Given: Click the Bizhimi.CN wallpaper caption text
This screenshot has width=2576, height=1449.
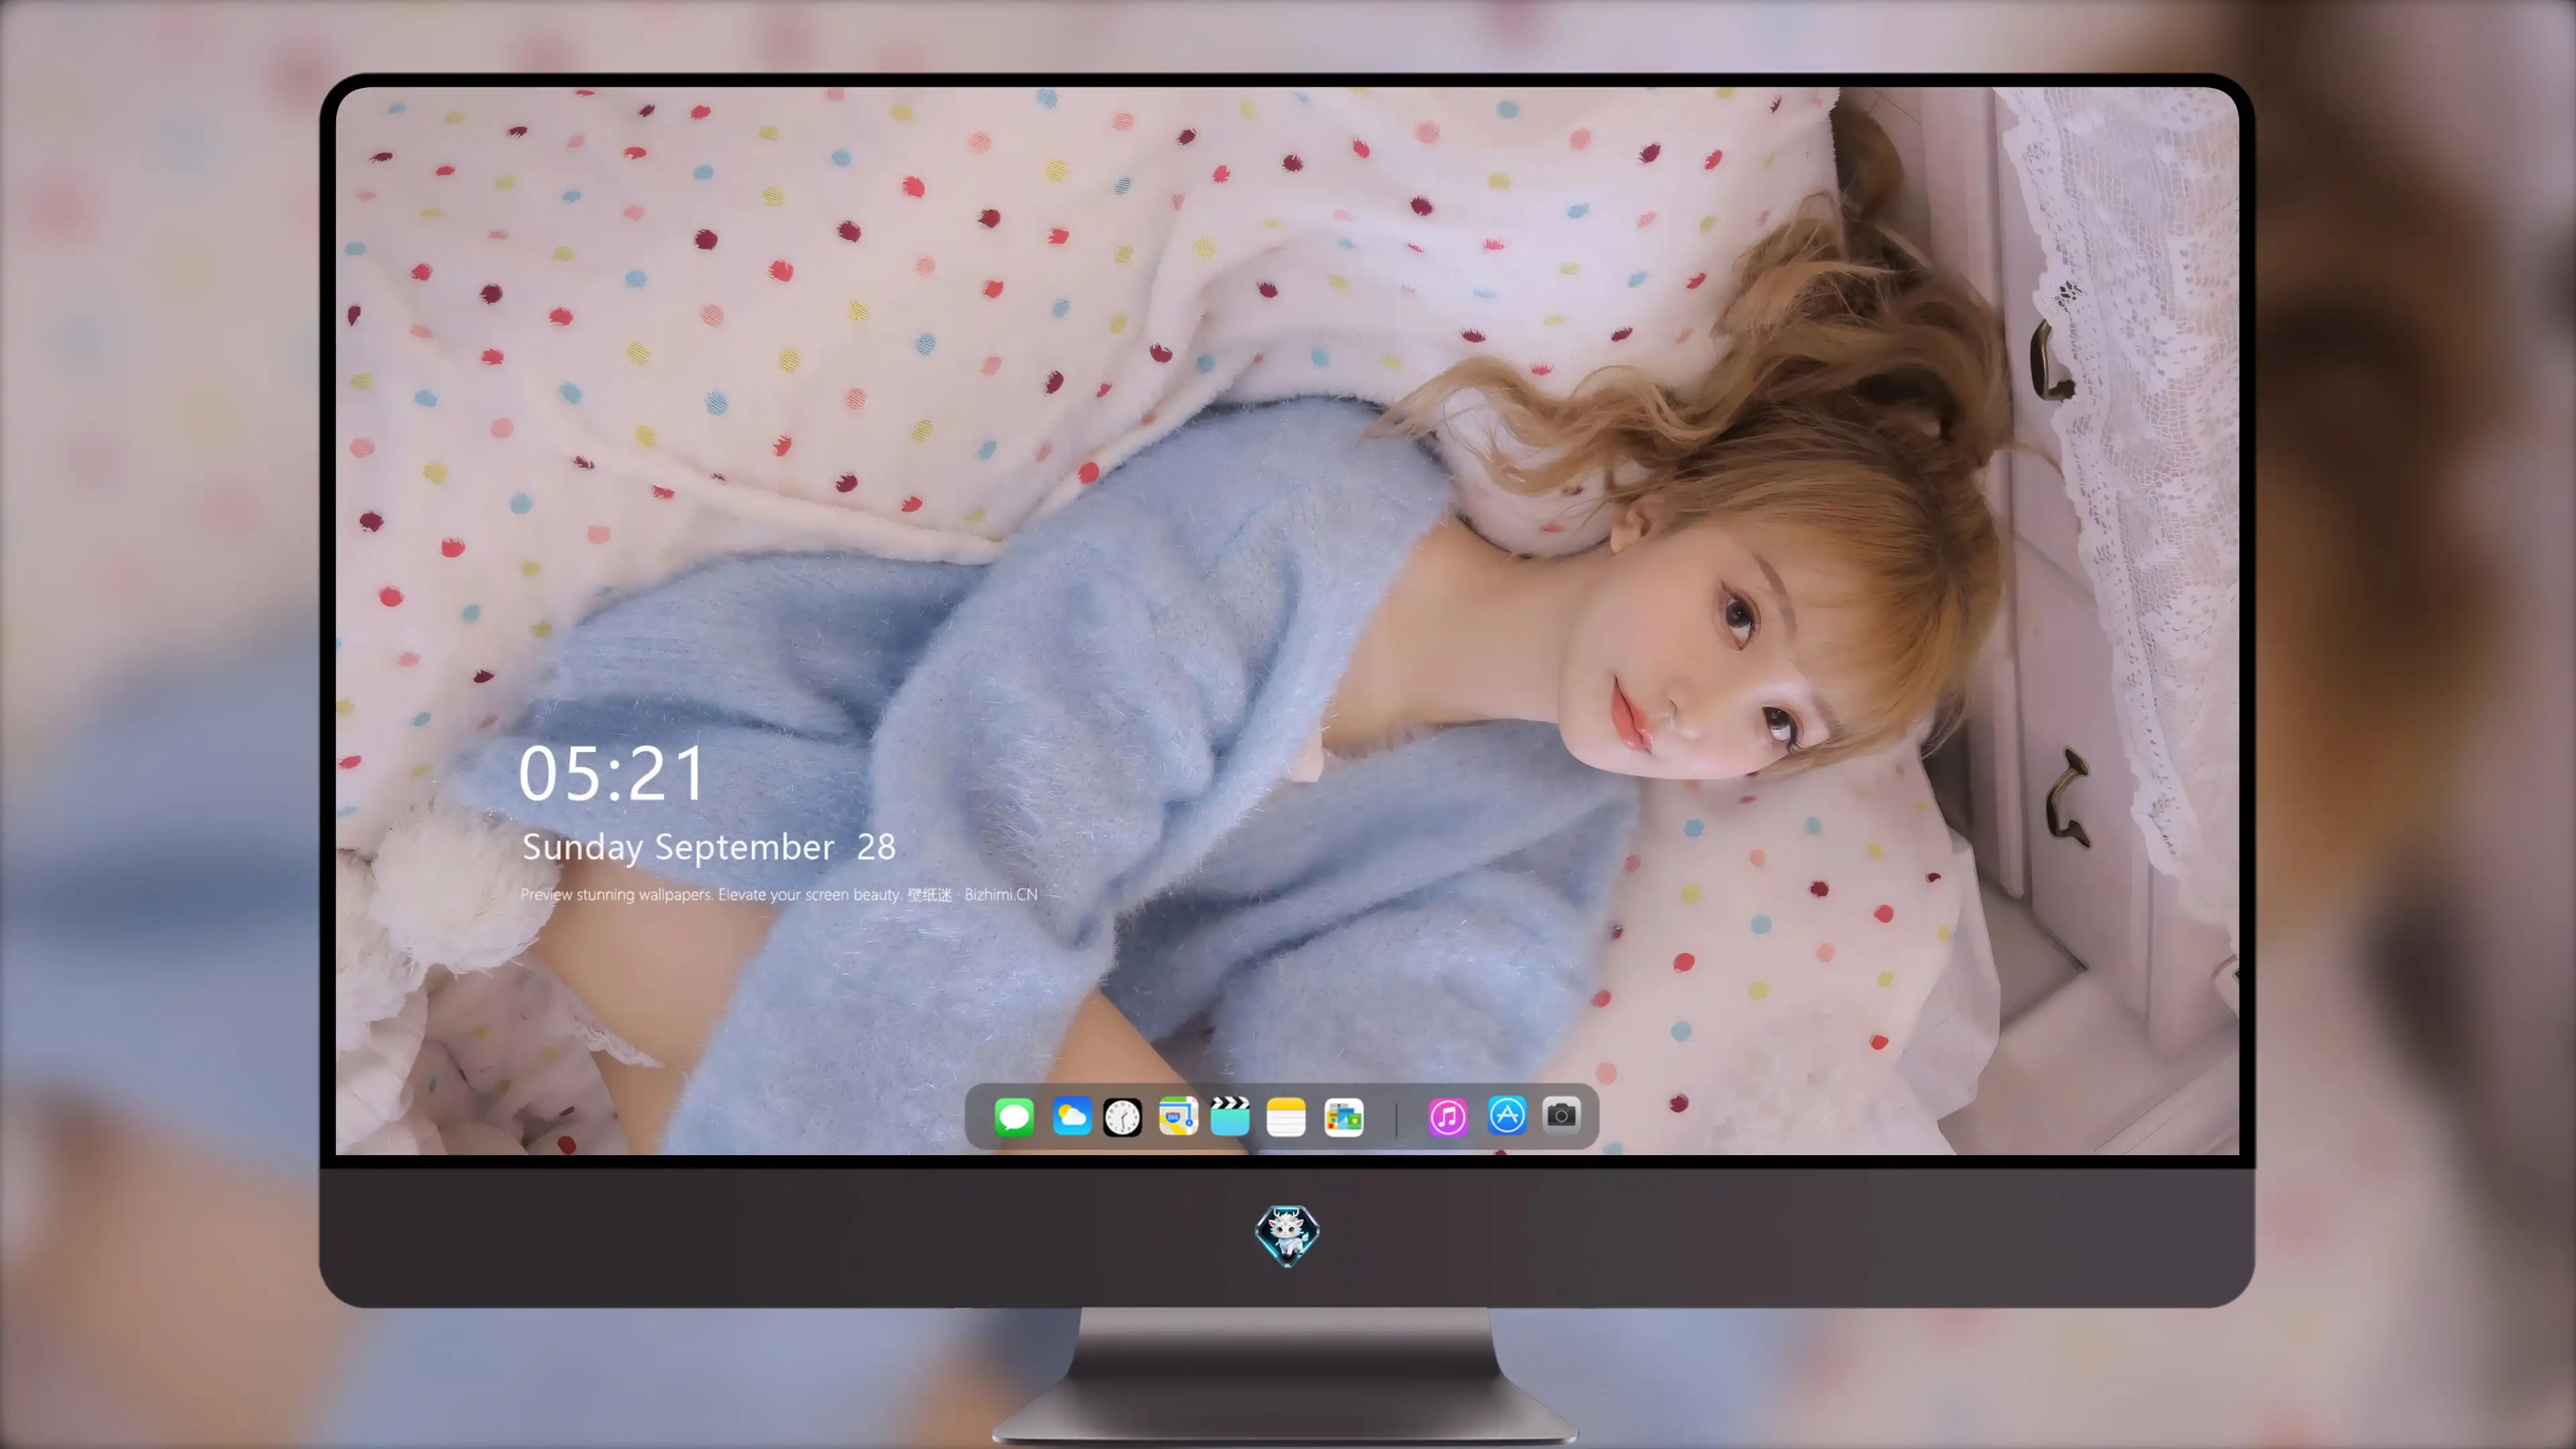Looking at the screenshot, I should 779,894.
